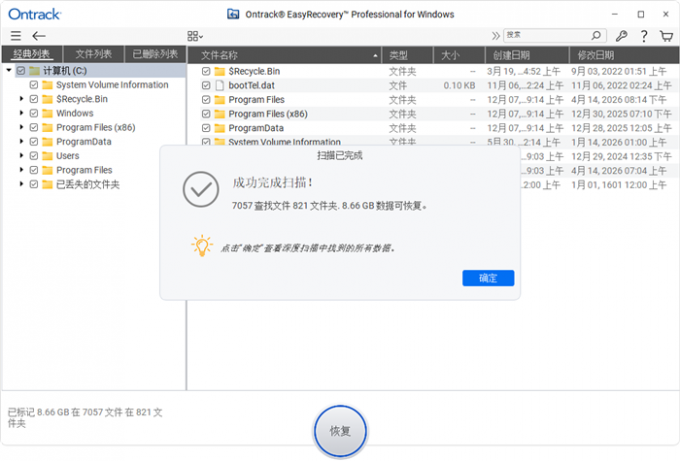Screen dimensions: 680x461
Task: Toggle ProgramData checkbox in tree
Action: tap(34, 142)
